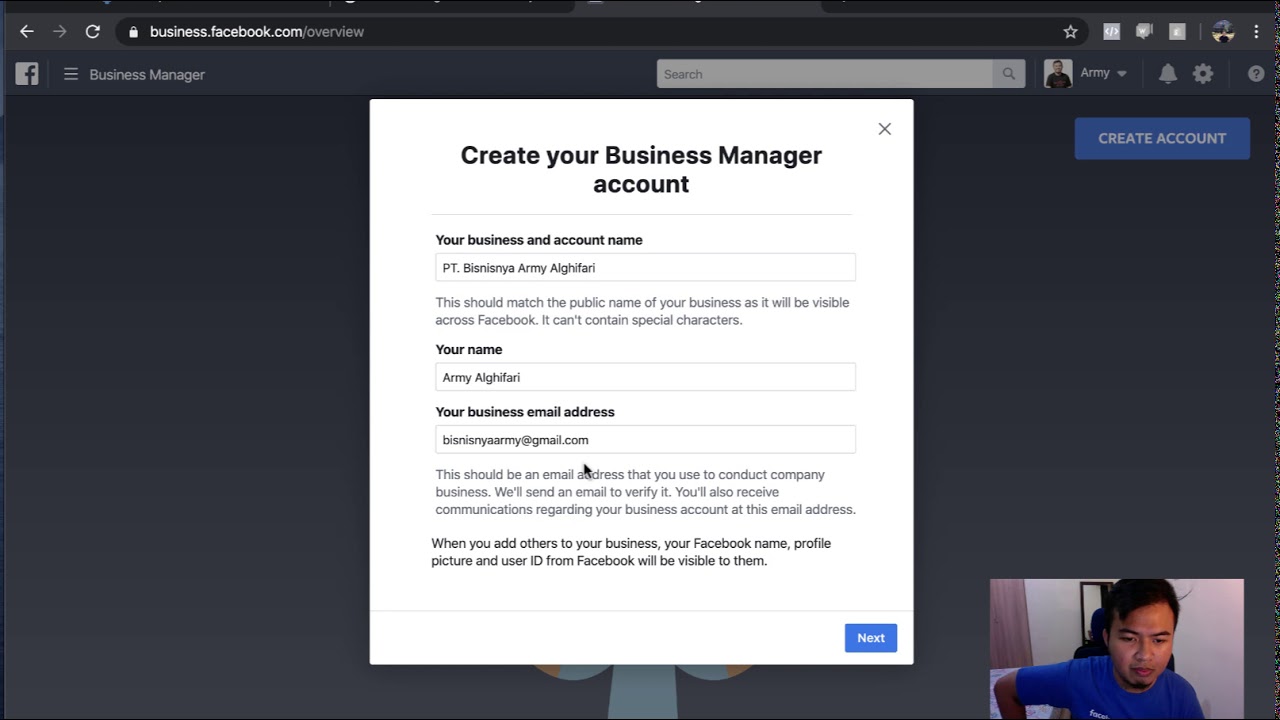The image size is (1280, 720).
Task: Open the Army account dropdown
Action: pyautogui.click(x=1104, y=73)
